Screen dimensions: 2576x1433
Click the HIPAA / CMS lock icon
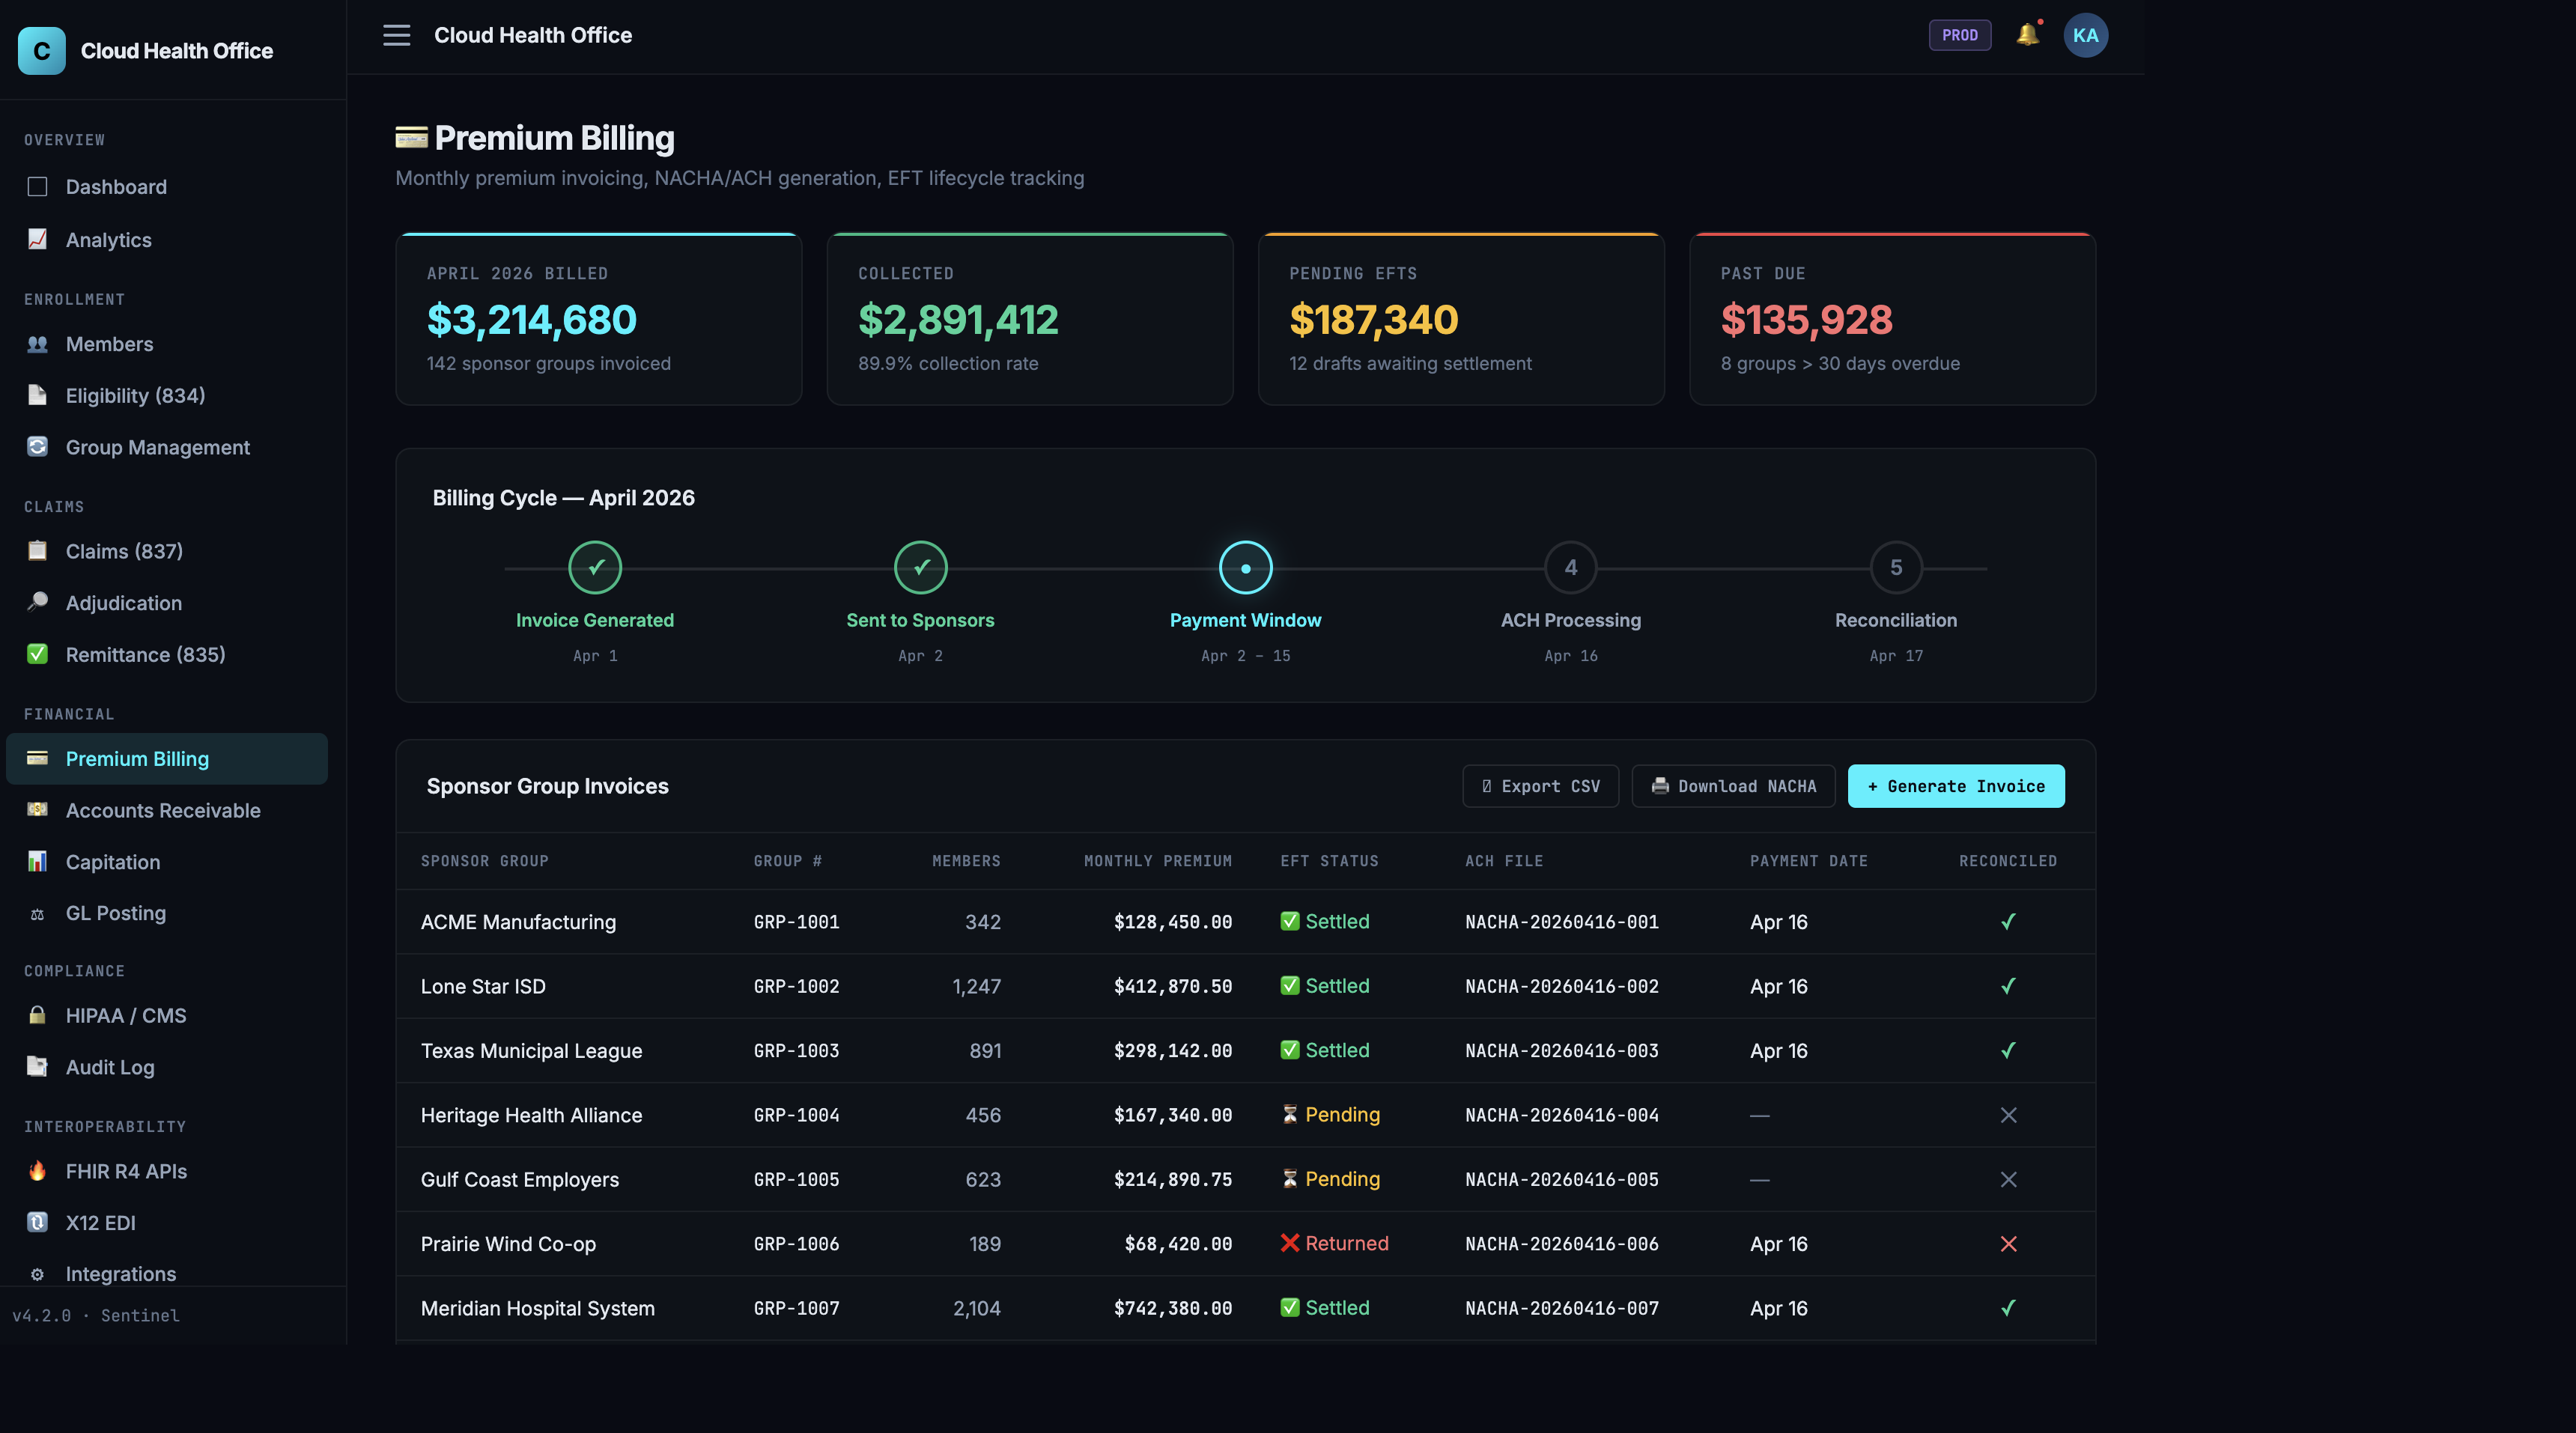tap(37, 1015)
